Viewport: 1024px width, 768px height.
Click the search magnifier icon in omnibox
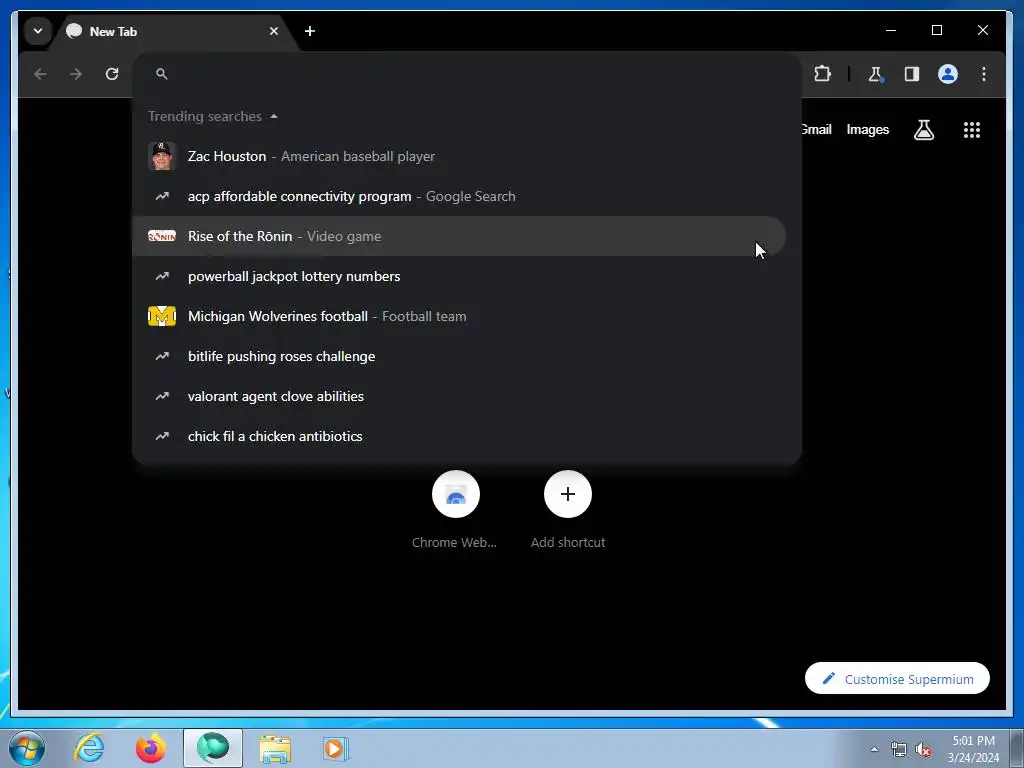coord(162,74)
